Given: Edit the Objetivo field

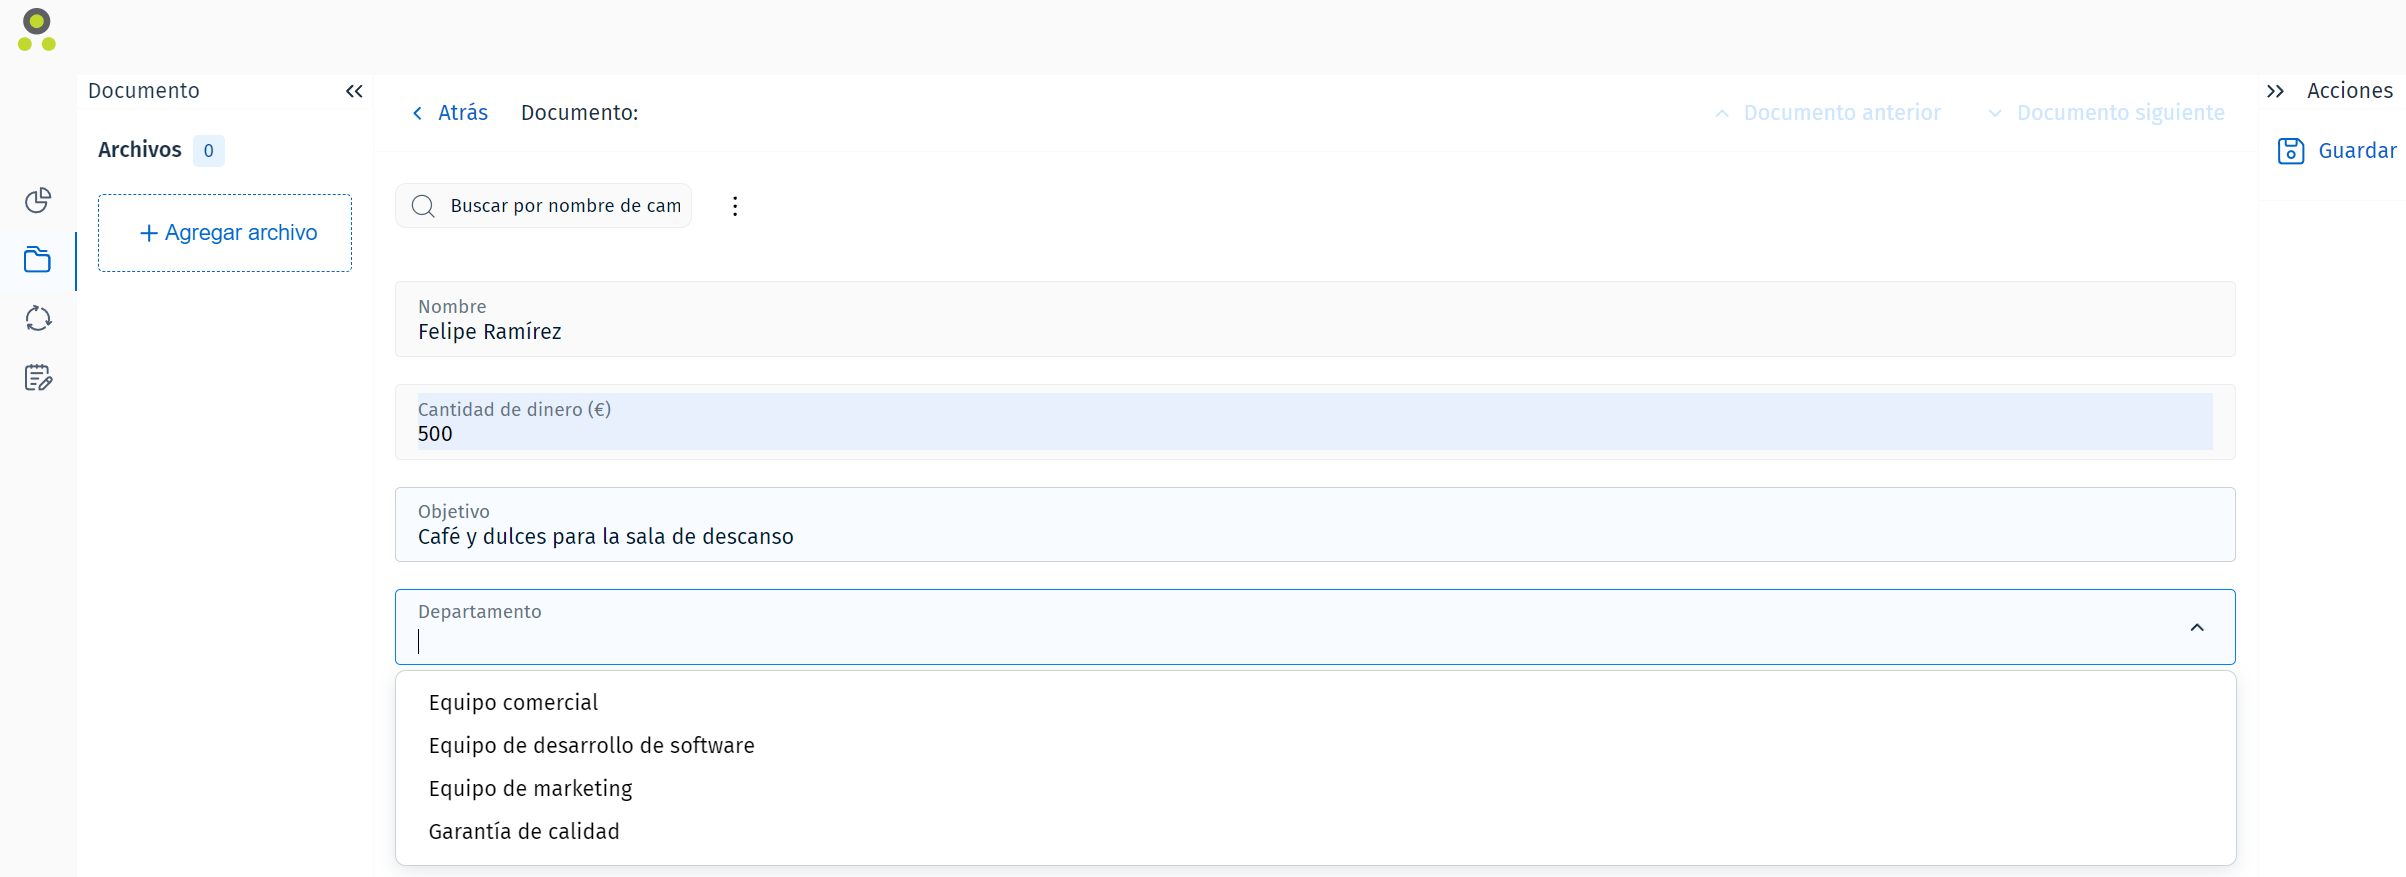Looking at the screenshot, I should coord(1315,525).
